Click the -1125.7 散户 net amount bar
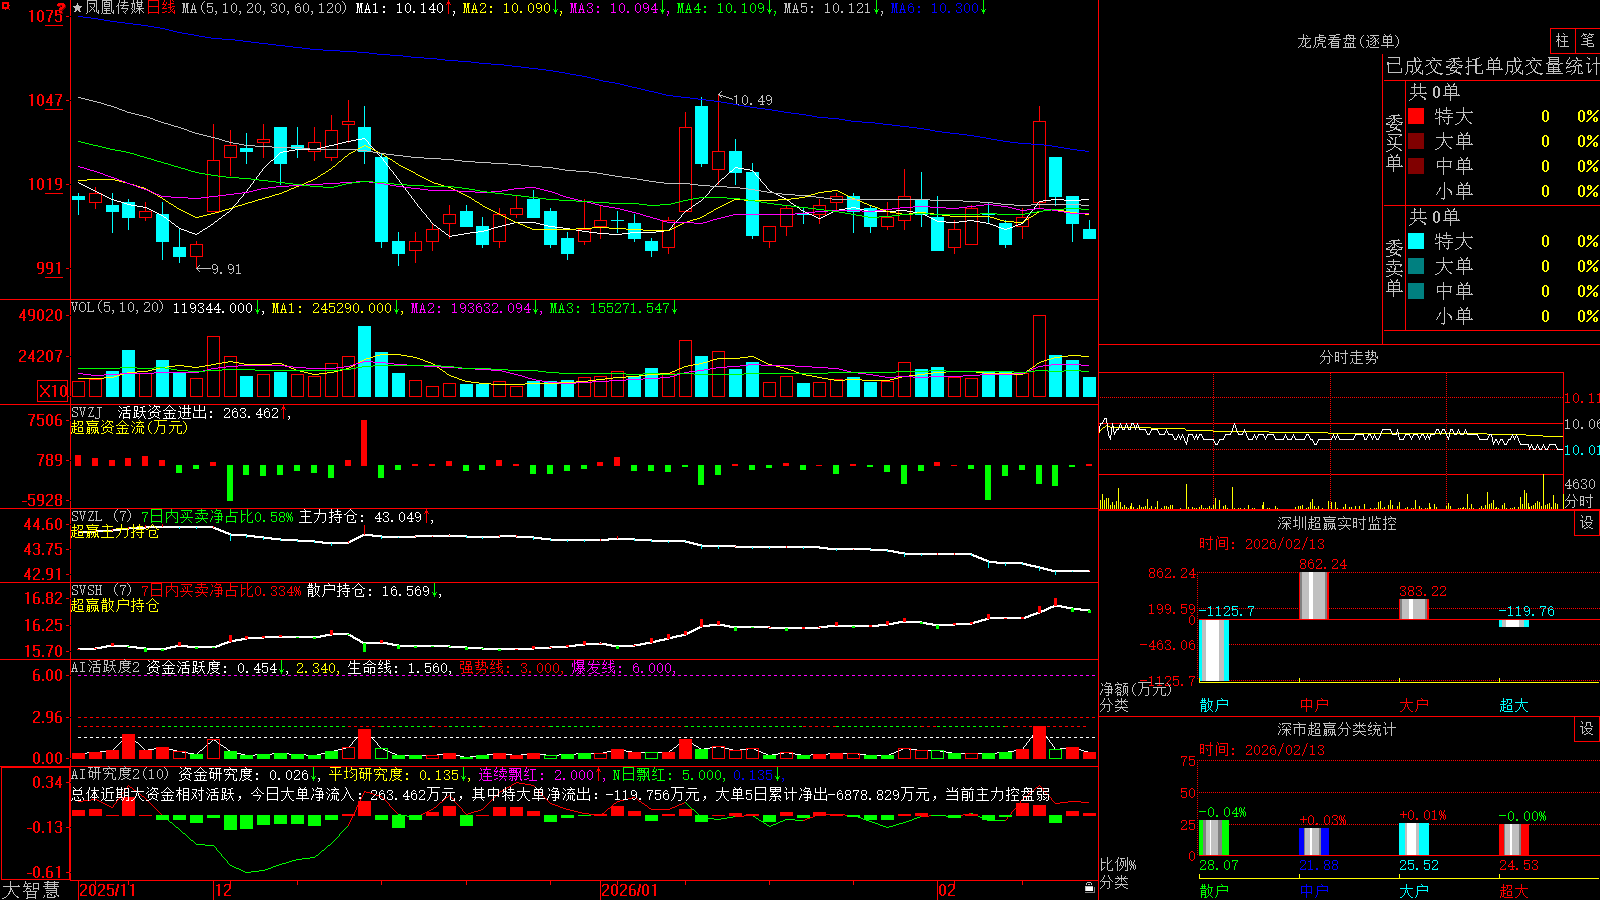This screenshot has height=900, width=1600. [x=1214, y=651]
